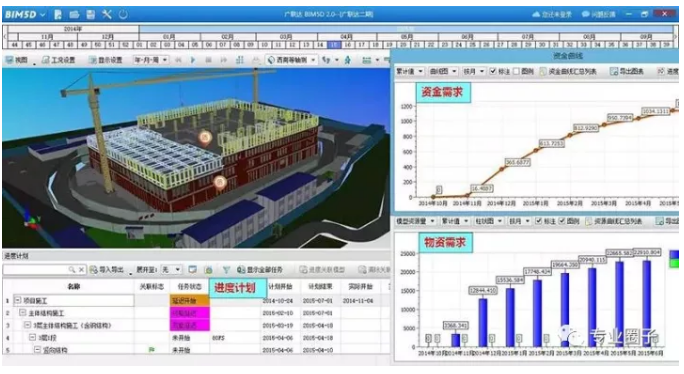Image resolution: width=684 pixels, height=374 pixels.
Task: Click 显示全部任务 show all tasks
Action: point(260,270)
